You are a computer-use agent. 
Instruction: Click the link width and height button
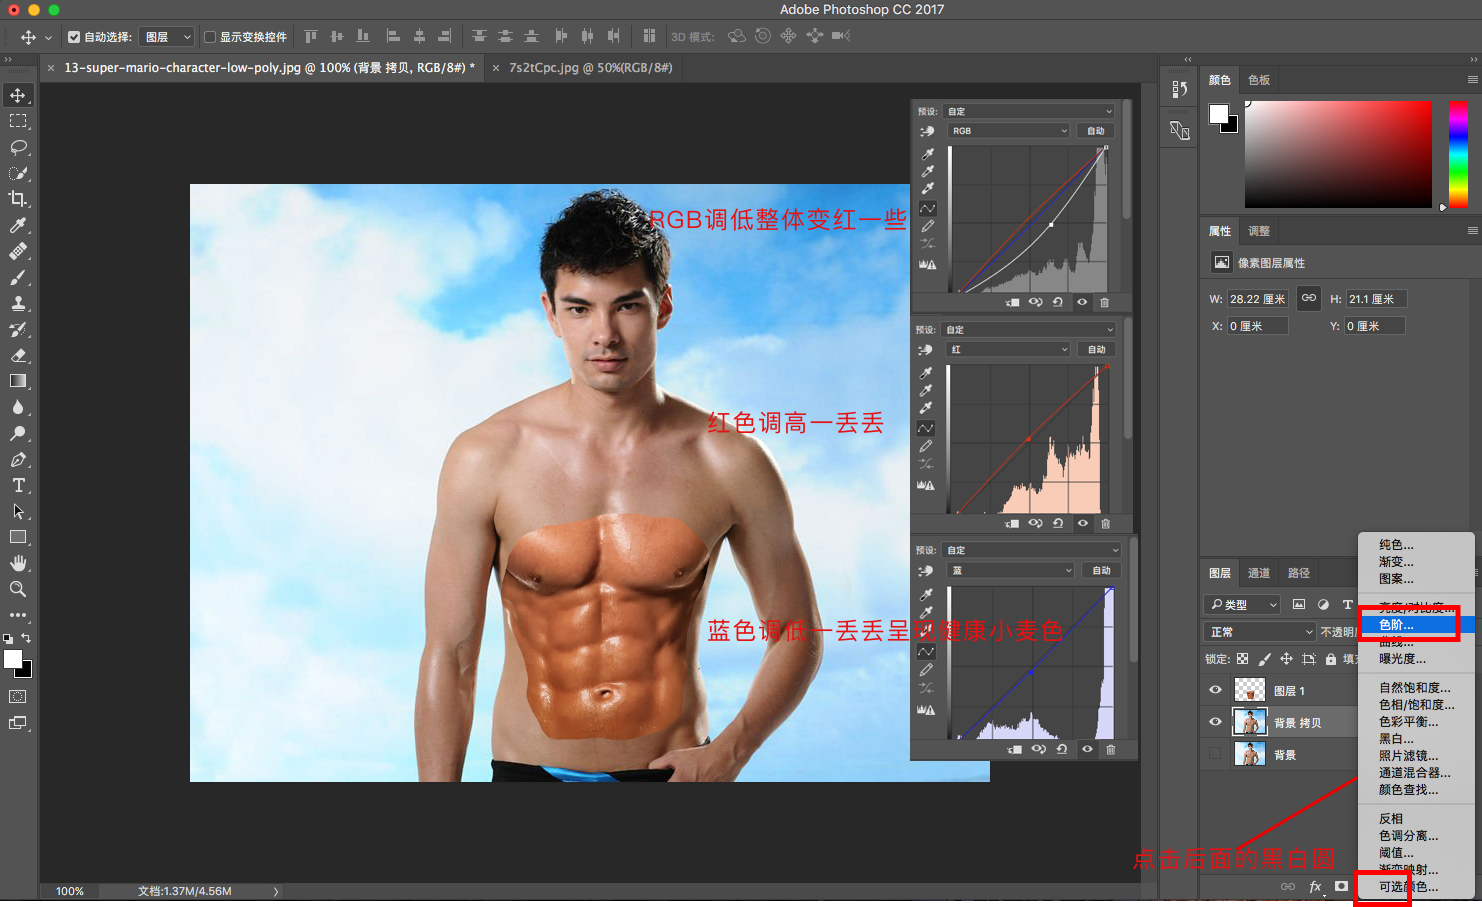[1308, 298]
